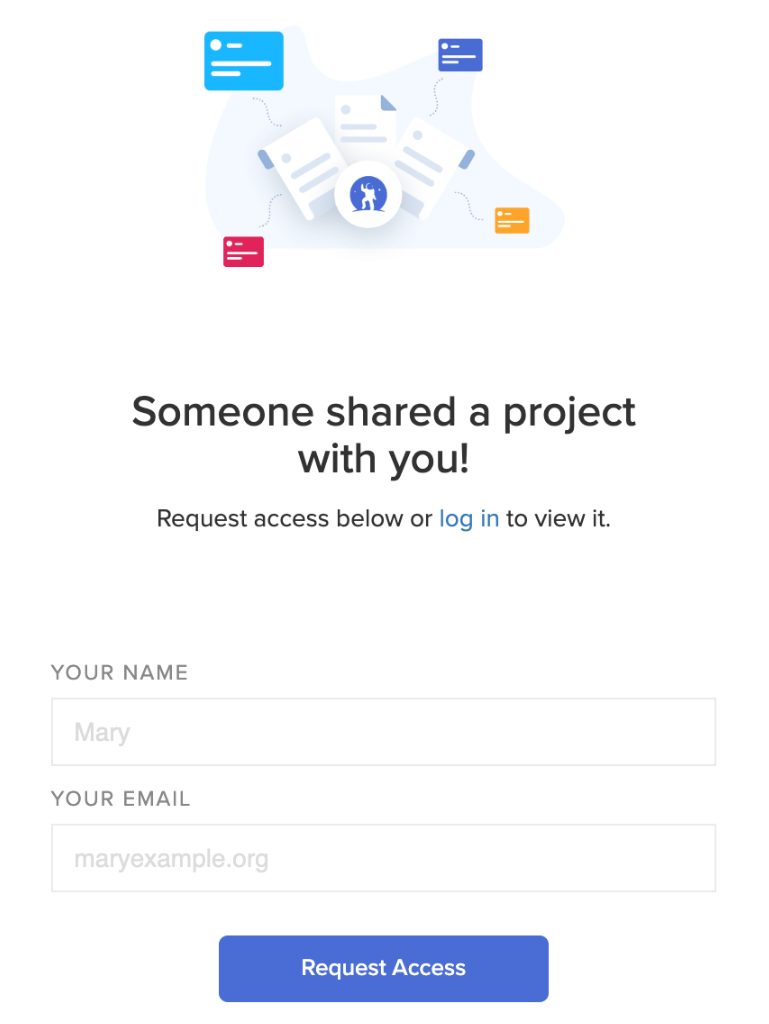This screenshot has height=1024, width=769.
Task: Click the "Request access below or" text
Action: tap(295, 519)
